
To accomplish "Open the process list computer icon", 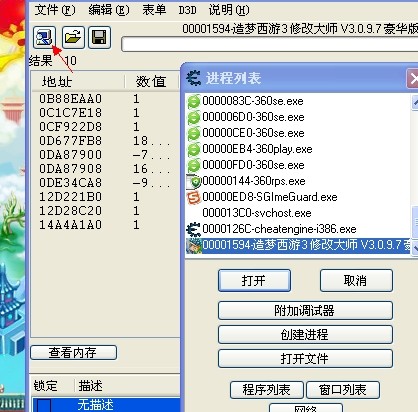I will click(x=44, y=37).
